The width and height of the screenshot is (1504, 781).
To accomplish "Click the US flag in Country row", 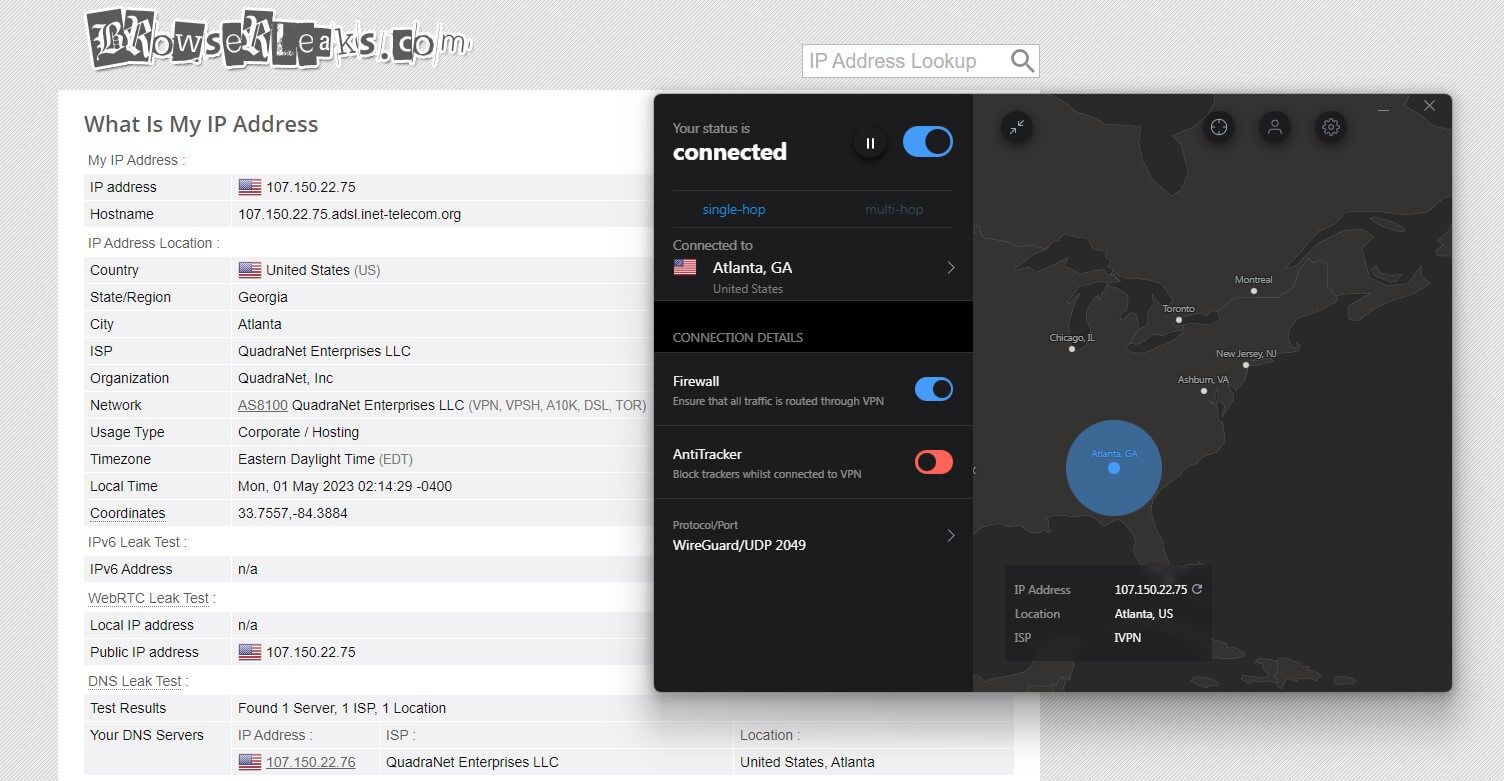I will click(x=250, y=270).
